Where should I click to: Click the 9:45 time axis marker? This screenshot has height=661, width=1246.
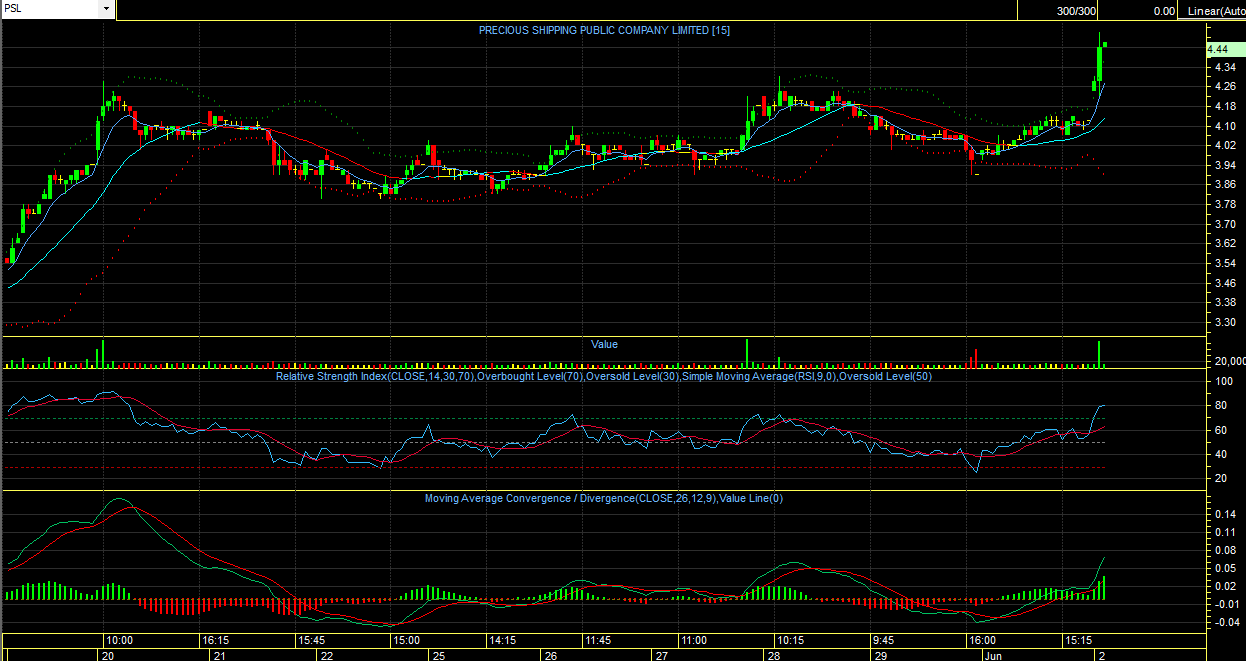coord(883,640)
